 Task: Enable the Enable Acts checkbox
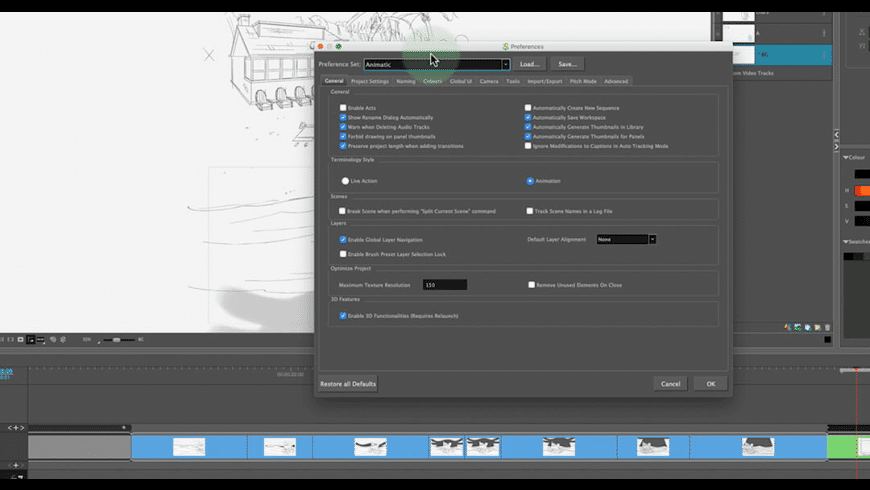[x=343, y=107]
